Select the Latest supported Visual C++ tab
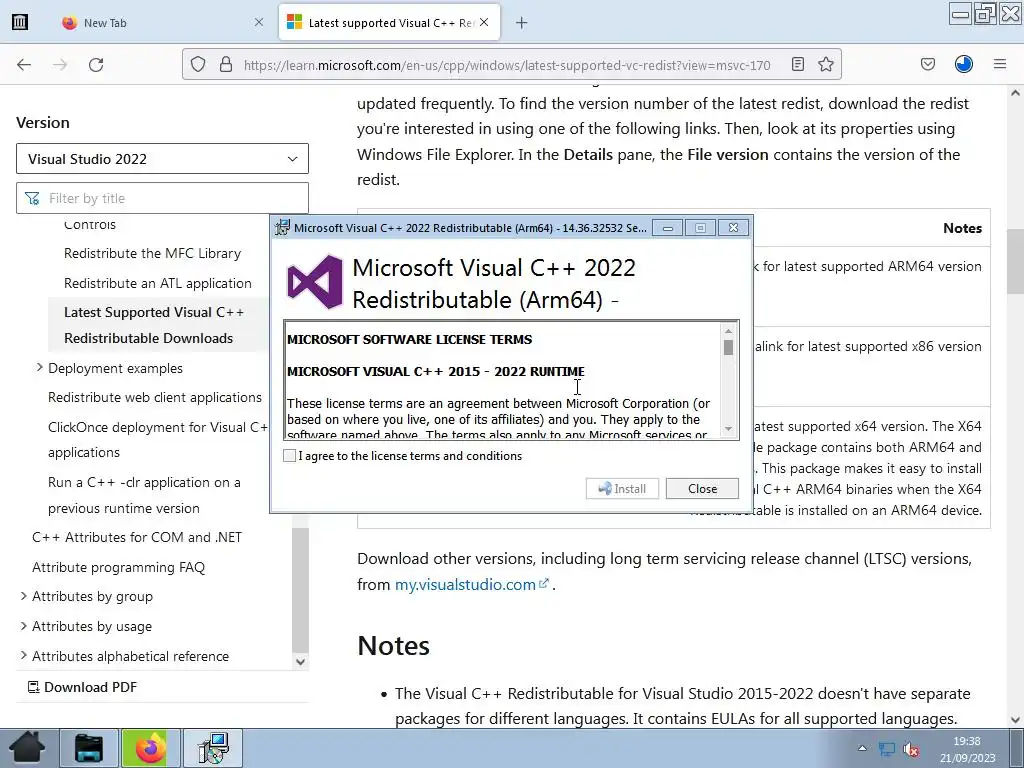The height and width of the screenshot is (768, 1024). point(390,22)
